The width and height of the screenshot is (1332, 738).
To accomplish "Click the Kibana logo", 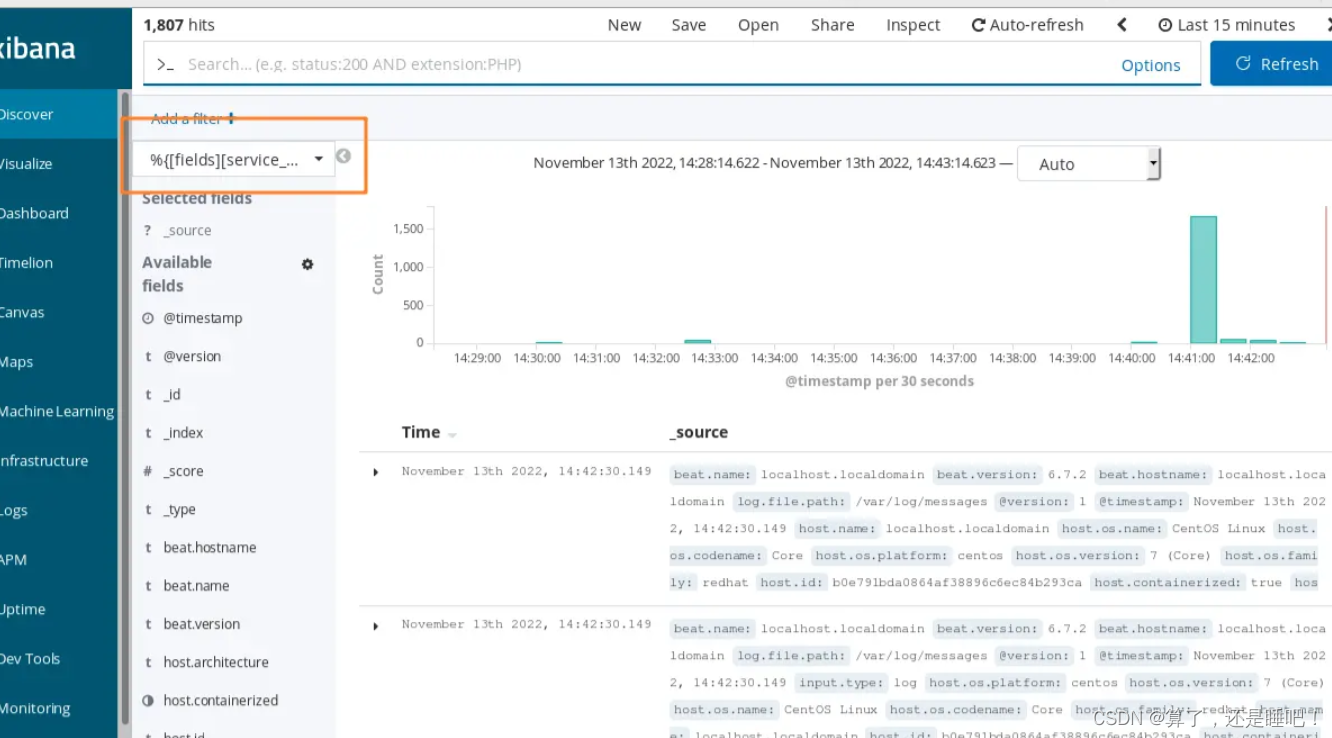I will pos(38,47).
